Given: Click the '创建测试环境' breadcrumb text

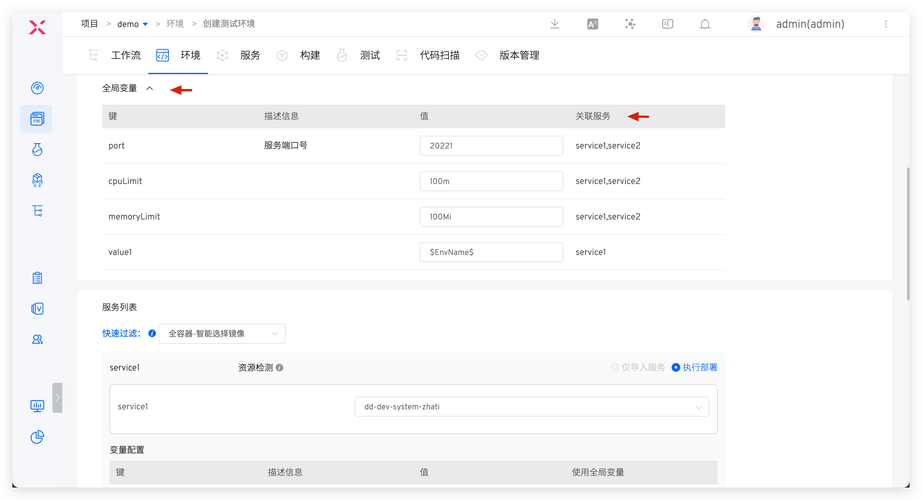Looking at the screenshot, I should [229, 24].
